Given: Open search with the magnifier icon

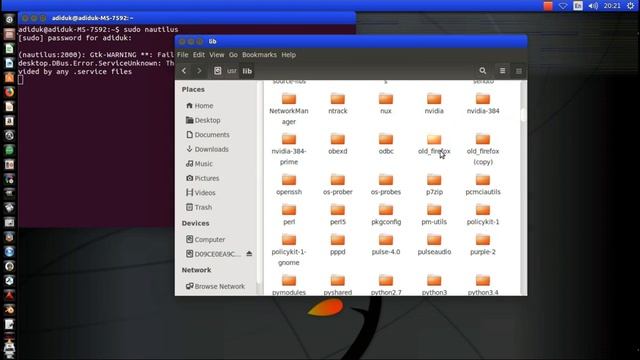Looking at the screenshot, I should tap(483, 71).
